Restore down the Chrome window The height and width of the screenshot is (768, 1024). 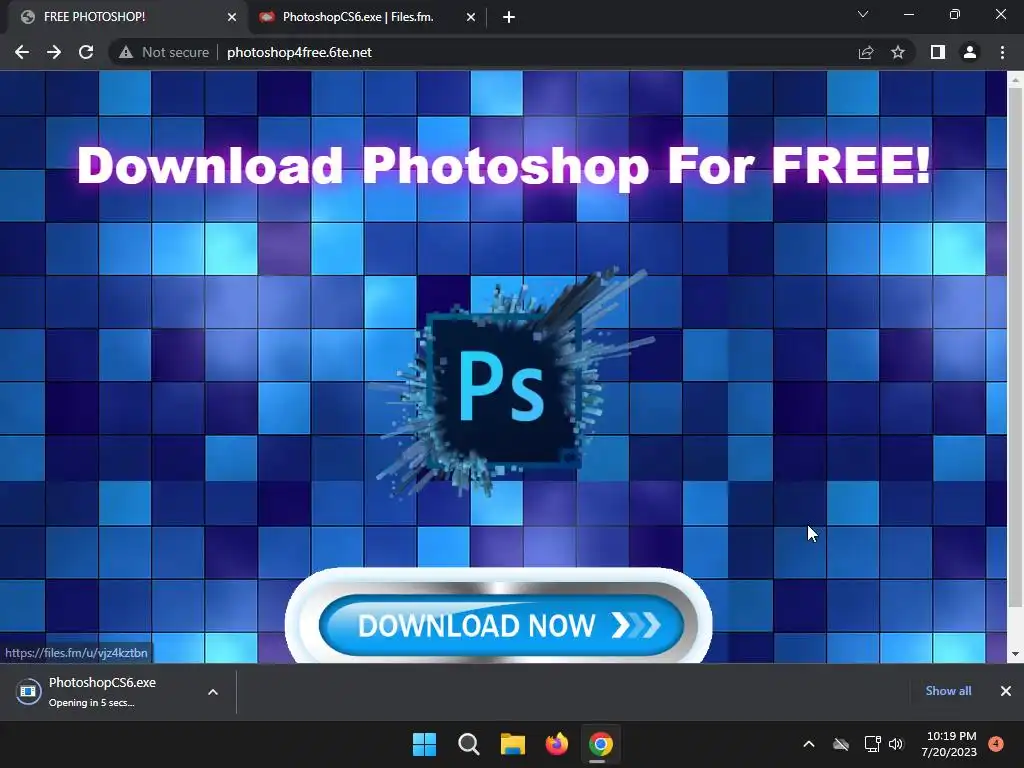point(955,14)
